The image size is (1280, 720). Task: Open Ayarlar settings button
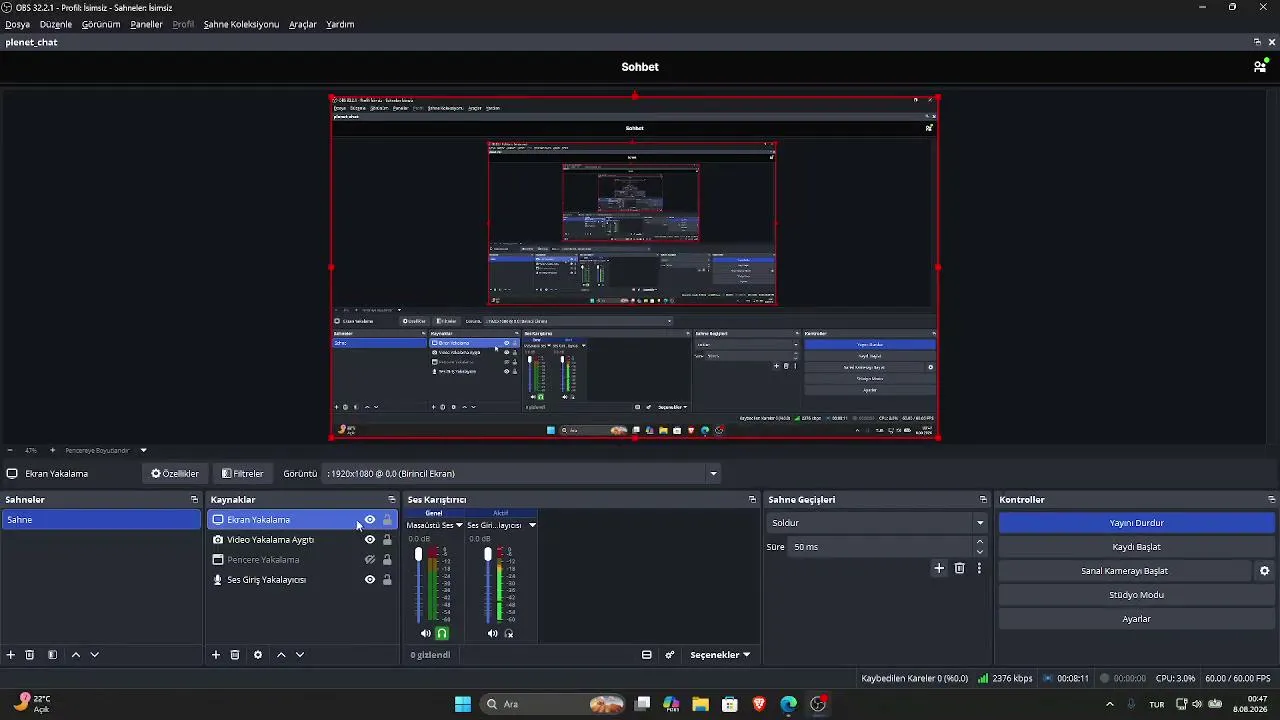click(1137, 619)
